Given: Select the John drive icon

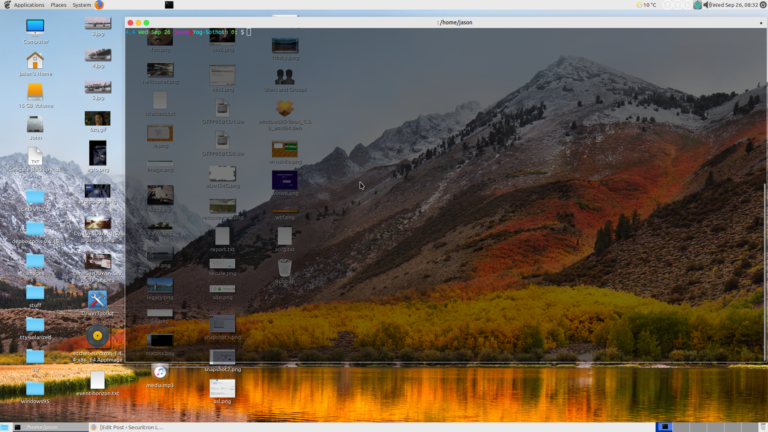Looking at the screenshot, I should tap(35, 124).
